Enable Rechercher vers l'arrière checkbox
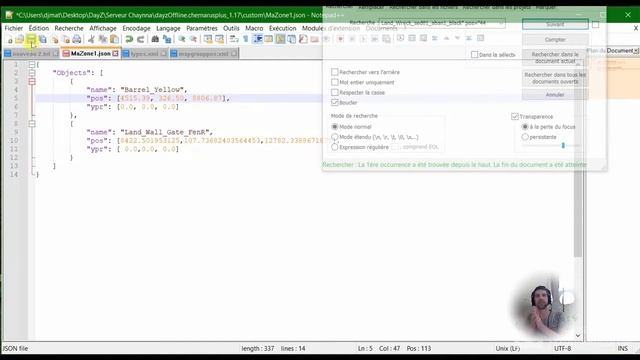Viewport: 640px width, 360px height. [335, 72]
